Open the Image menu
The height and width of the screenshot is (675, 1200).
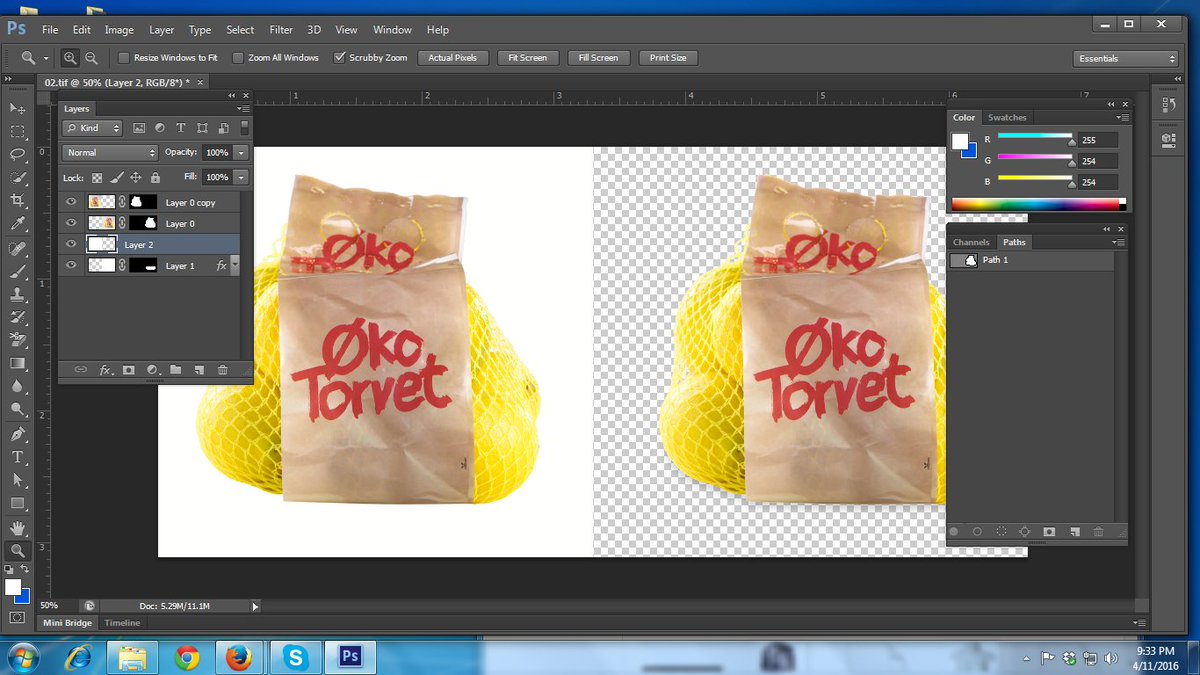pyautogui.click(x=119, y=30)
